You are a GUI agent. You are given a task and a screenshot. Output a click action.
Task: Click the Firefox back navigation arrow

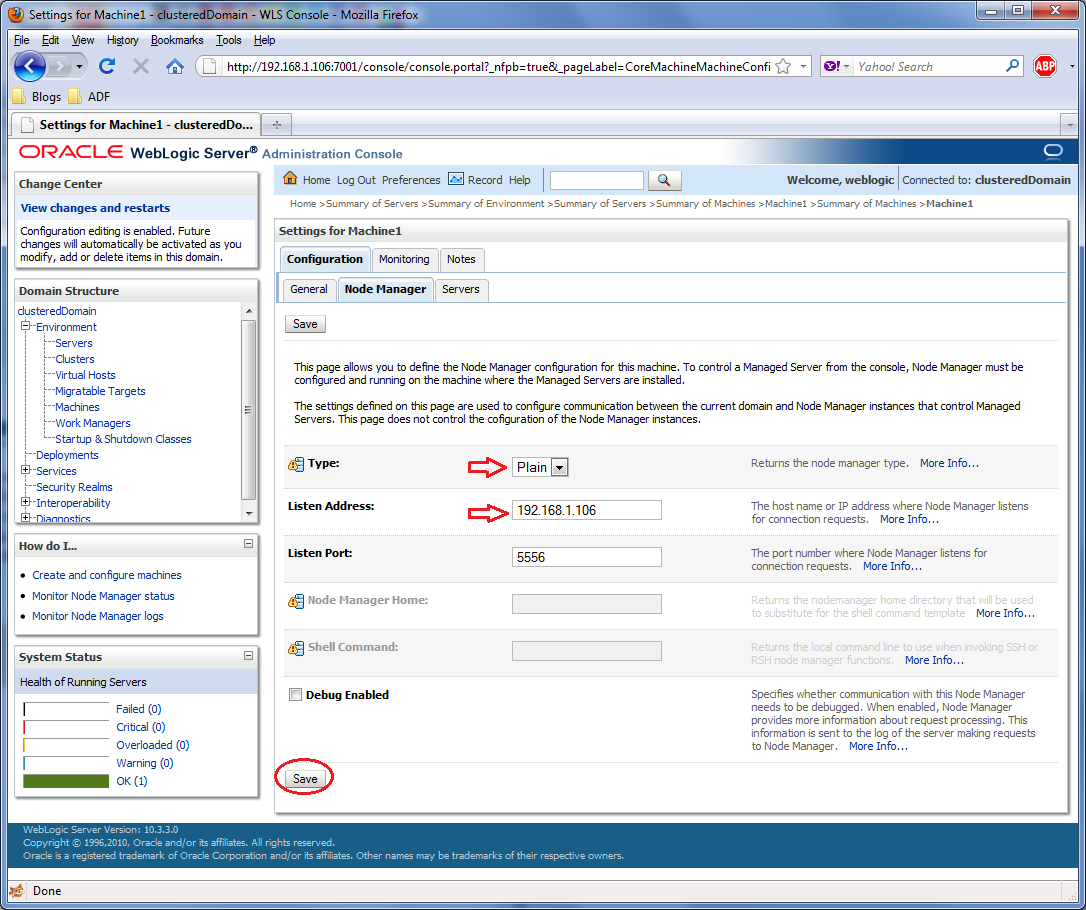tap(30, 66)
